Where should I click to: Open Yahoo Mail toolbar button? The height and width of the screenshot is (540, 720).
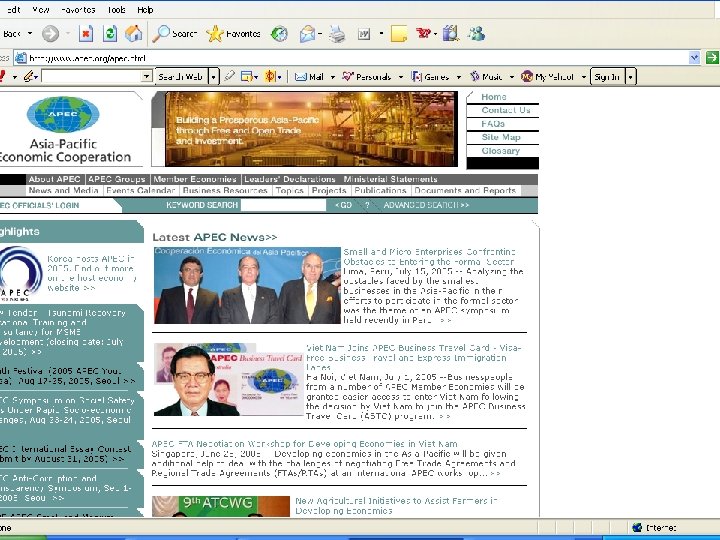pyautogui.click(x=309, y=77)
